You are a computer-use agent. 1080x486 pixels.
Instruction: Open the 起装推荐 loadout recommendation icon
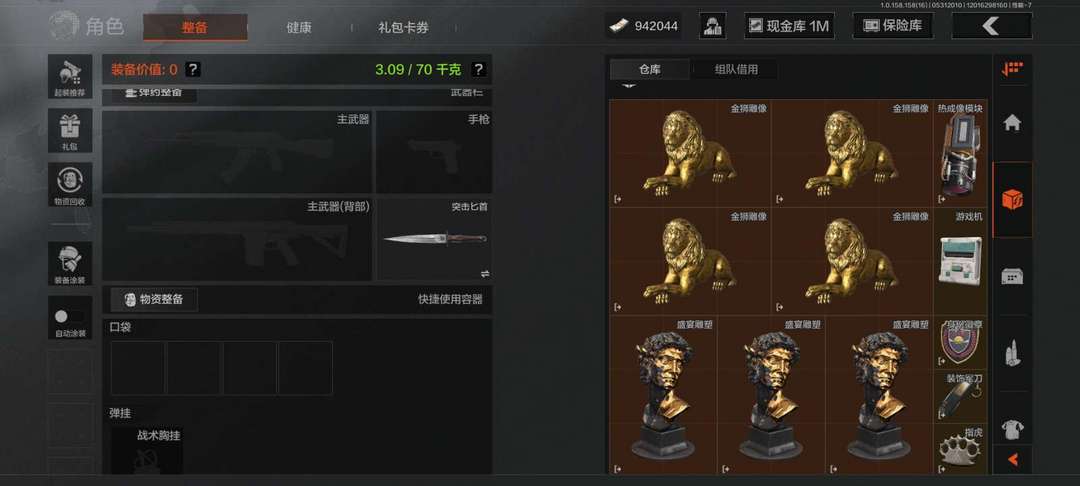70,76
